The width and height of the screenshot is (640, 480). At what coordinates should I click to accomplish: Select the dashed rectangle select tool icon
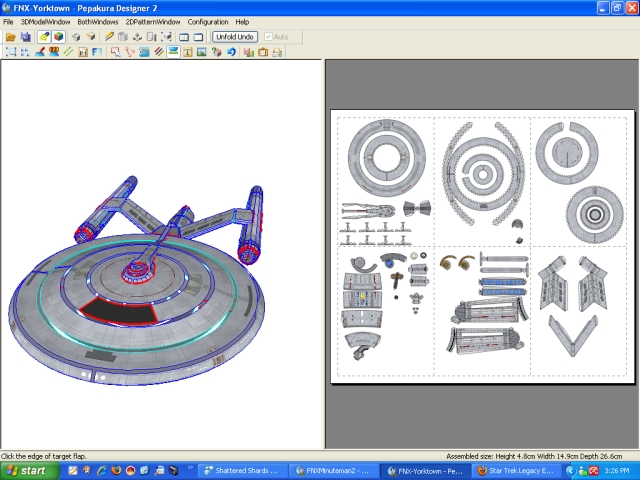point(11,52)
